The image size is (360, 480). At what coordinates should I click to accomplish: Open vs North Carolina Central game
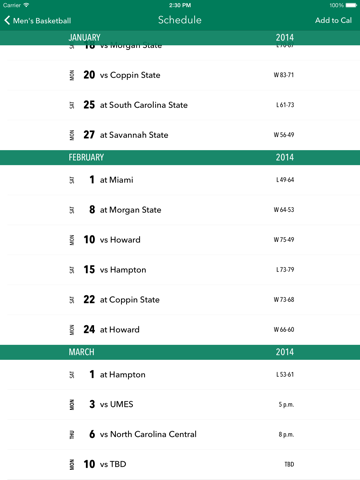pos(180,434)
